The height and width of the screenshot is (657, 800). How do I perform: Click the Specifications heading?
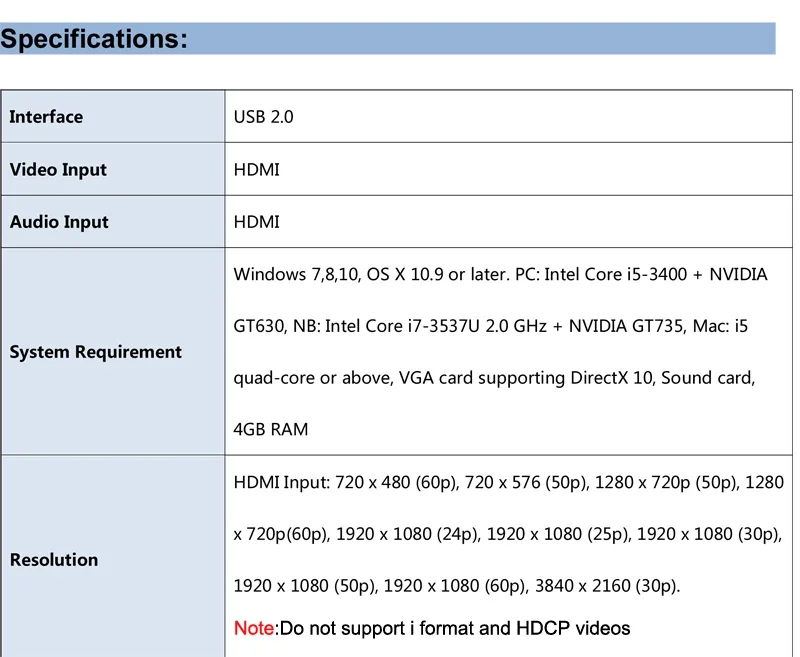coord(93,39)
